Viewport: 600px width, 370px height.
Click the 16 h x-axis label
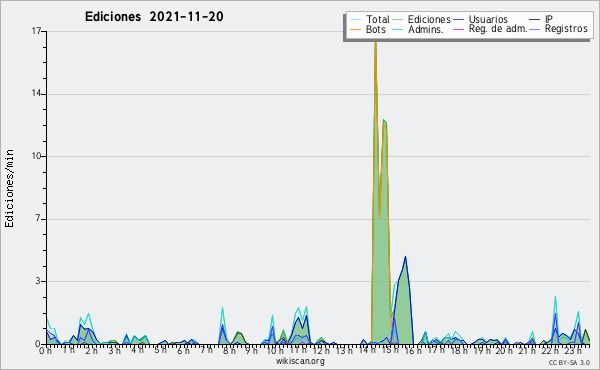tap(413, 350)
